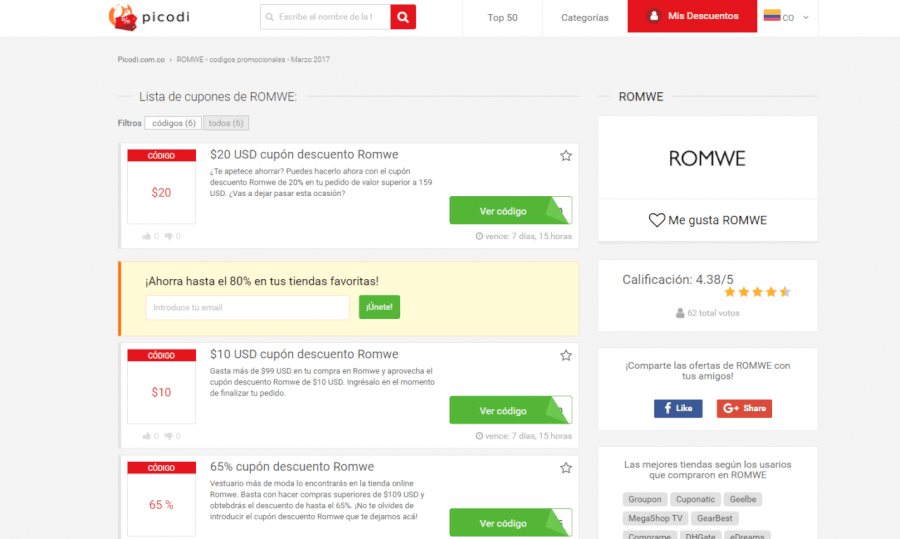900x539 pixels.
Task: Click the email input field
Action: (247, 307)
